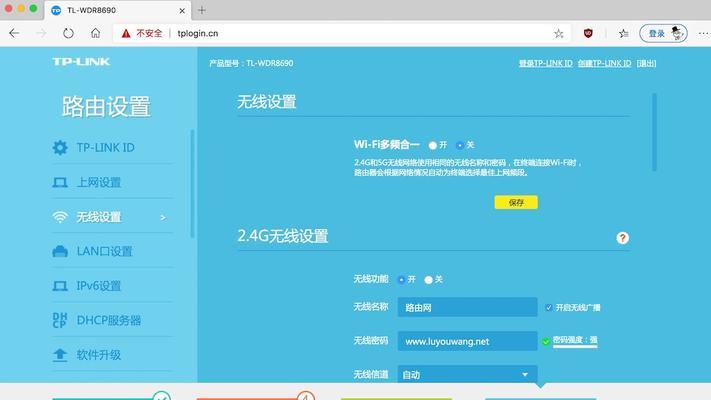Switch to the TL-WDR8690 browser tab
The image size is (711, 400).
pyautogui.click(x=118, y=10)
